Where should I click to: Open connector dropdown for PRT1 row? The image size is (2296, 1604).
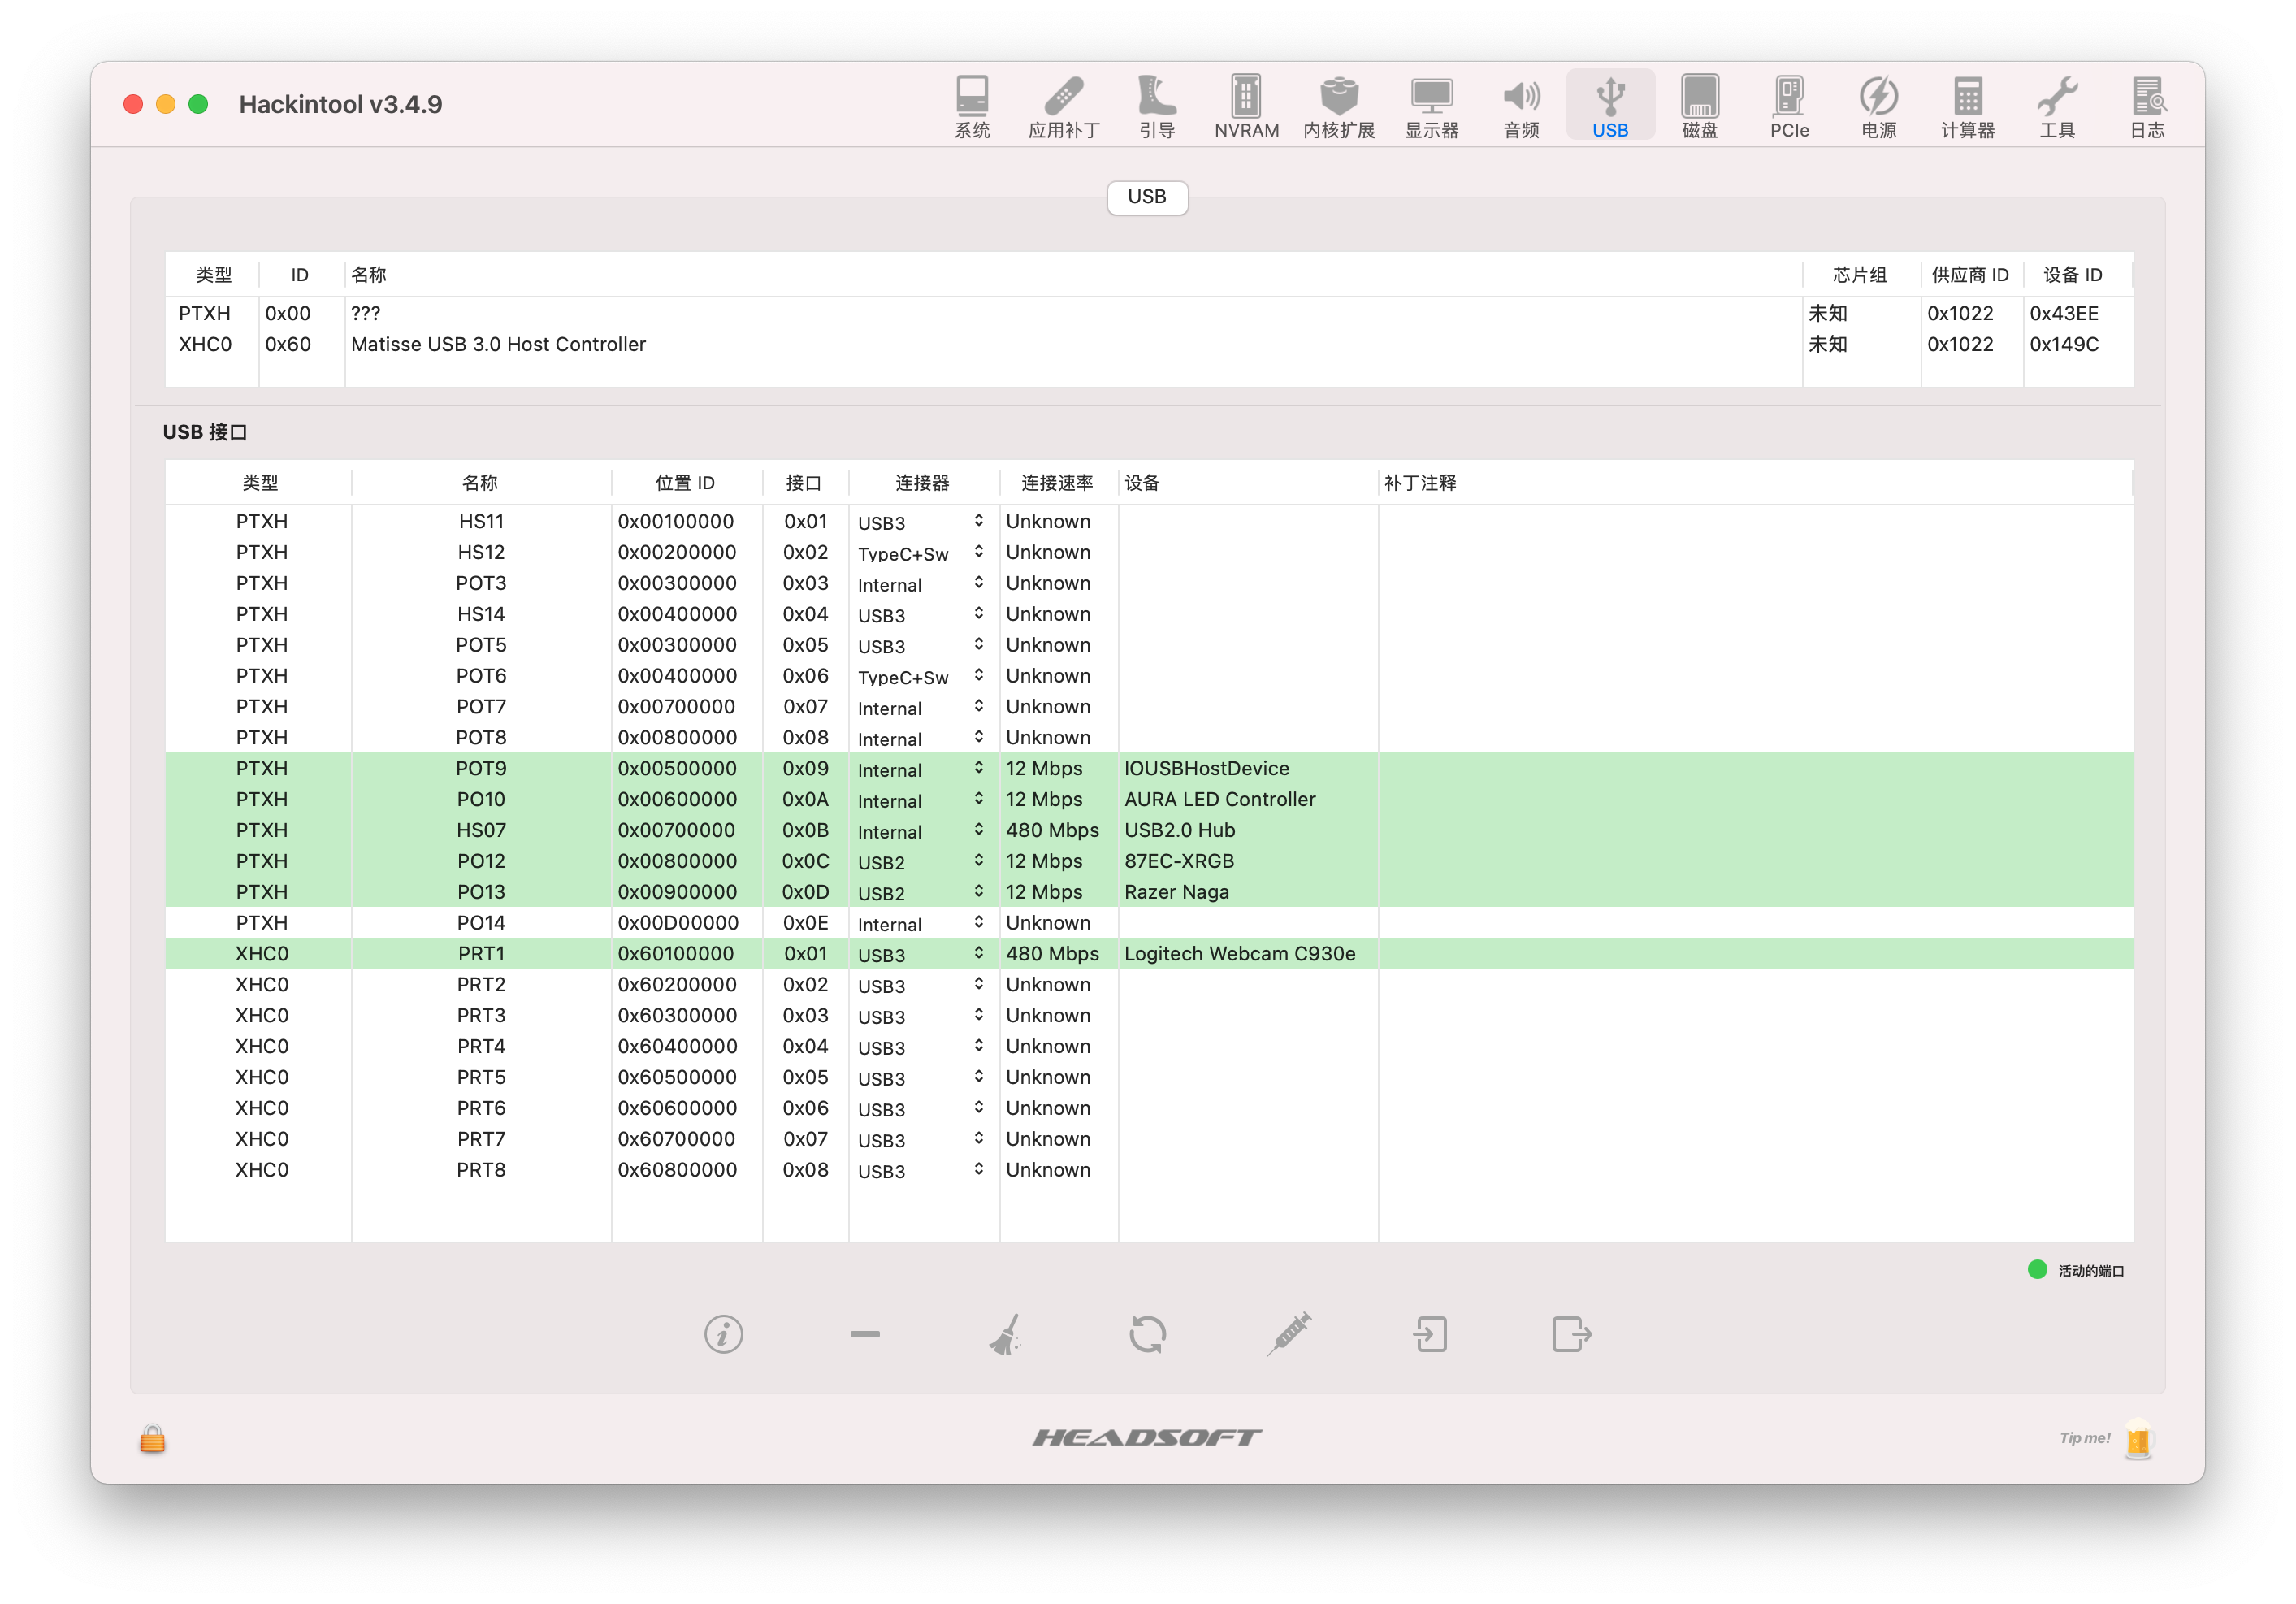(x=921, y=955)
